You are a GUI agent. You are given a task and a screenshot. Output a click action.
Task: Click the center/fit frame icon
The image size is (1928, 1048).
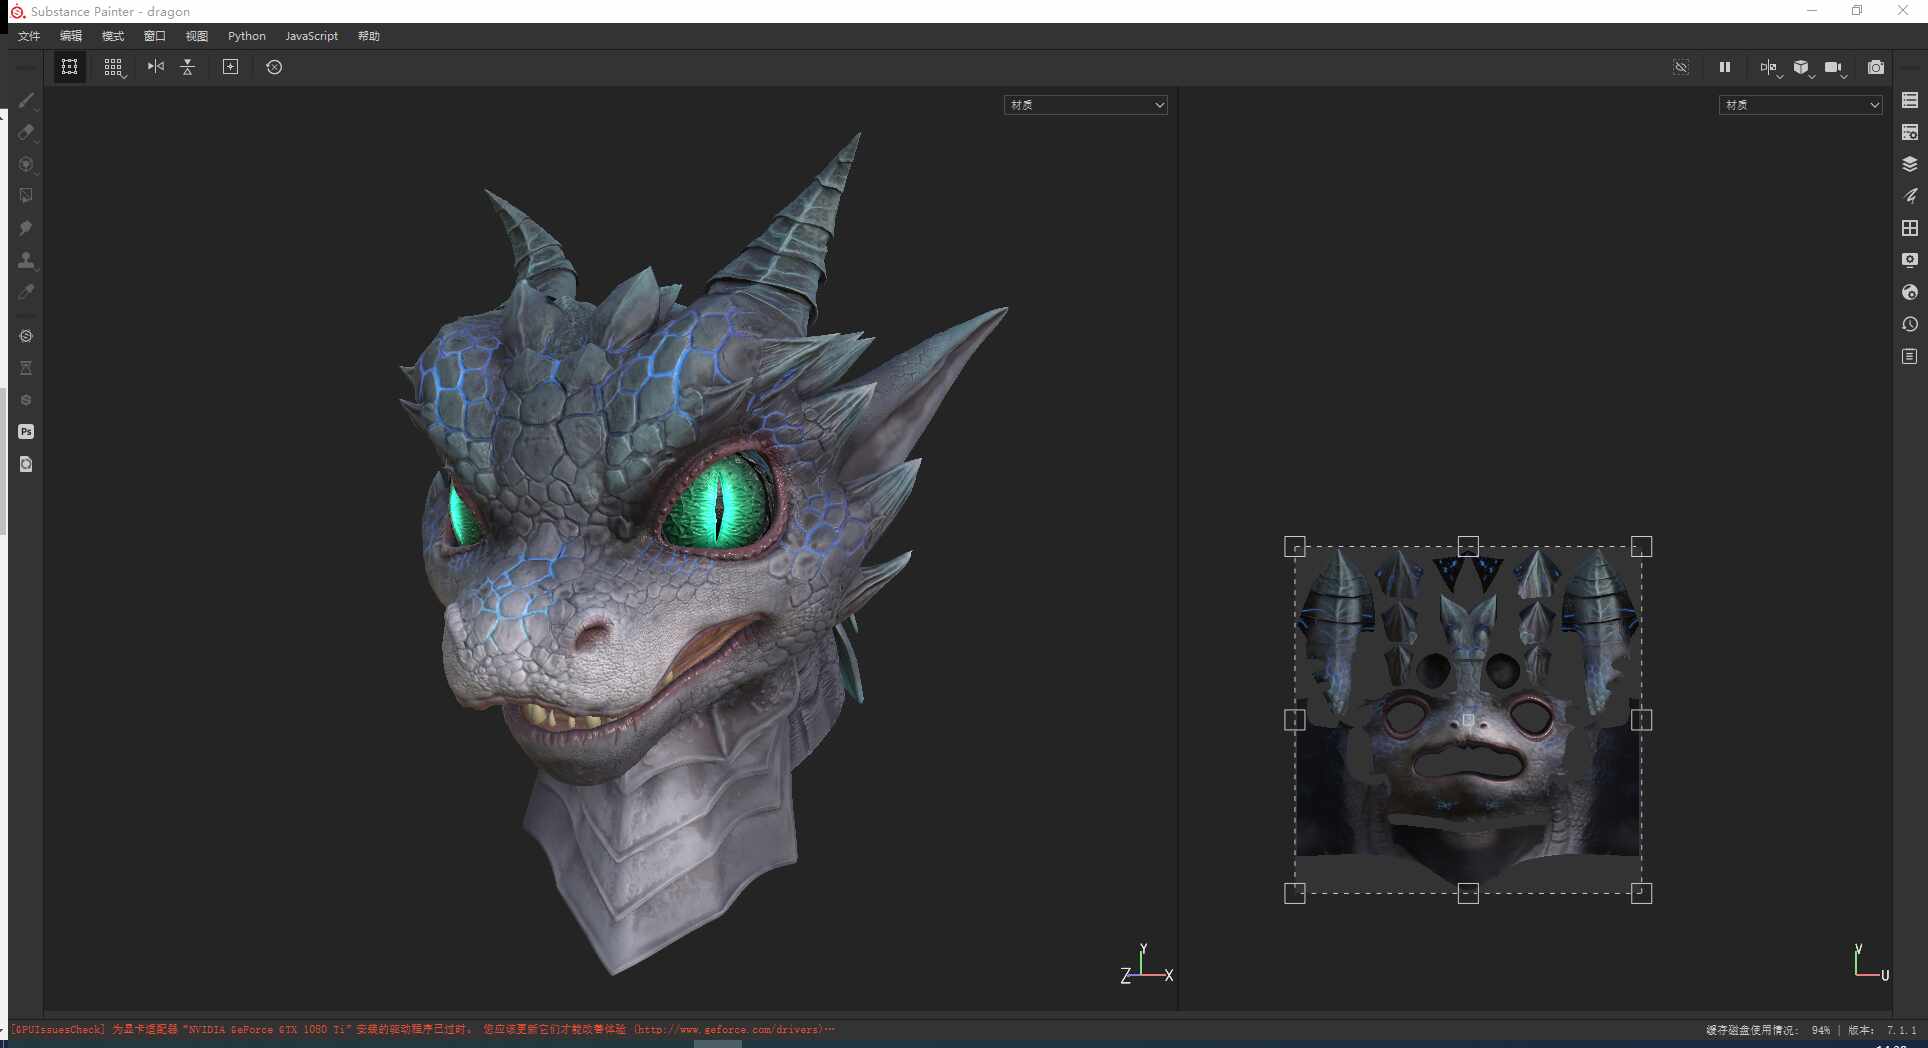coord(230,67)
